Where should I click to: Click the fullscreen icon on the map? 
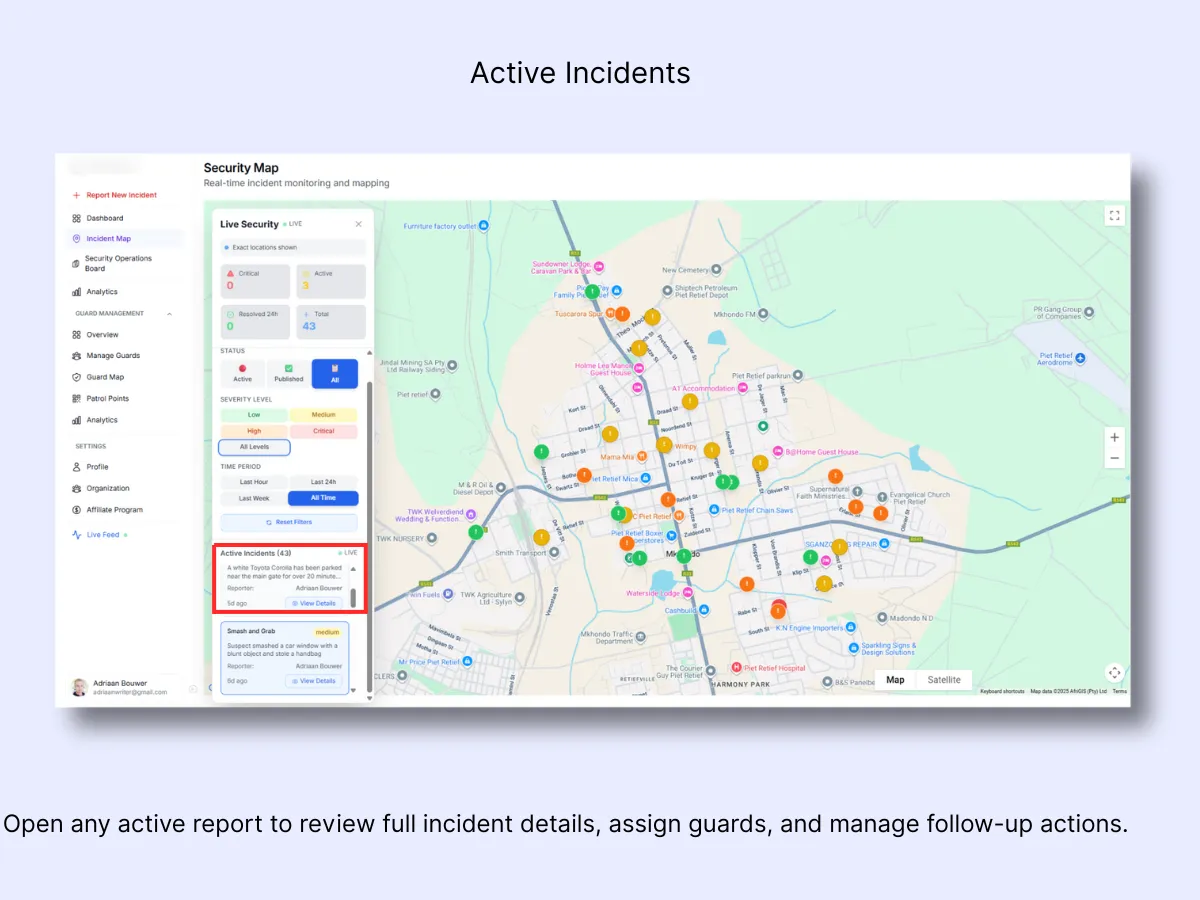pos(1114,215)
